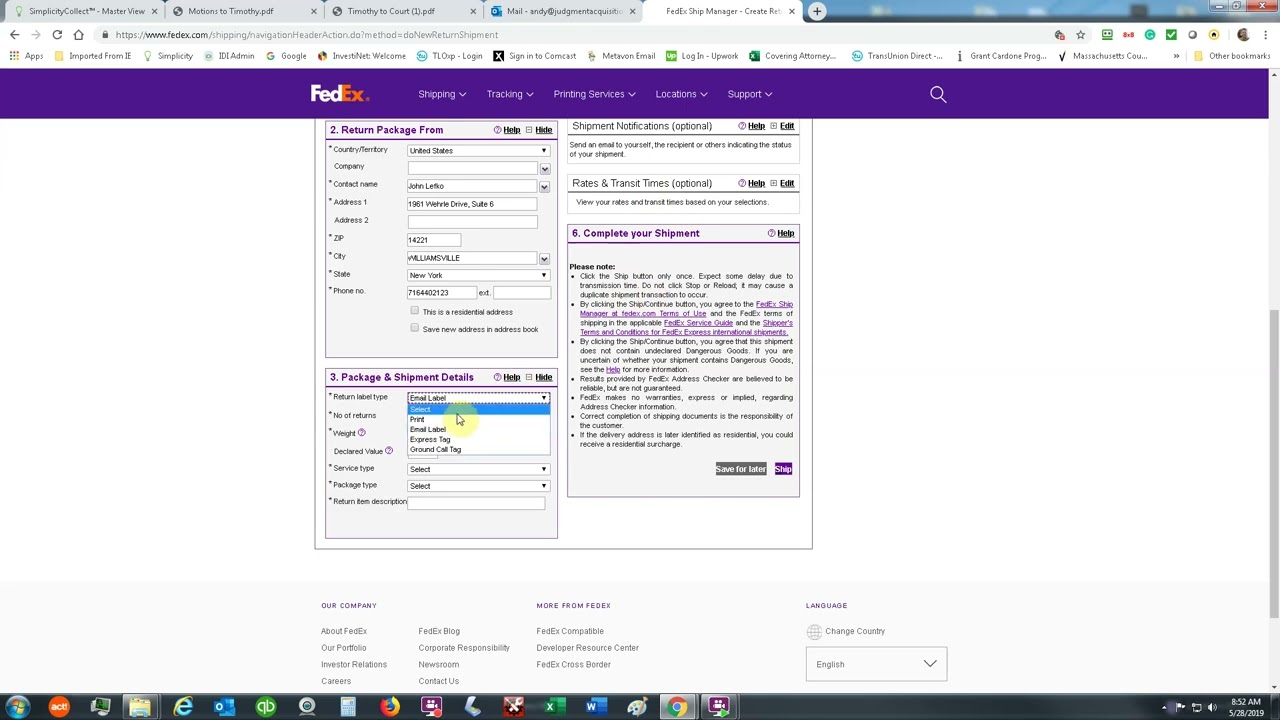Click the Change Country link
Screen dimensions: 1280x720
[855, 631]
